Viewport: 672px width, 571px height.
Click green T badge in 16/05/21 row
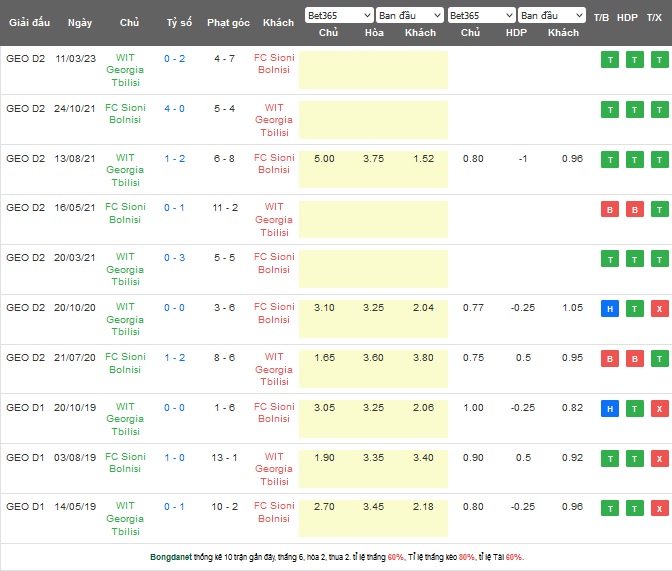click(x=659, y=209)
